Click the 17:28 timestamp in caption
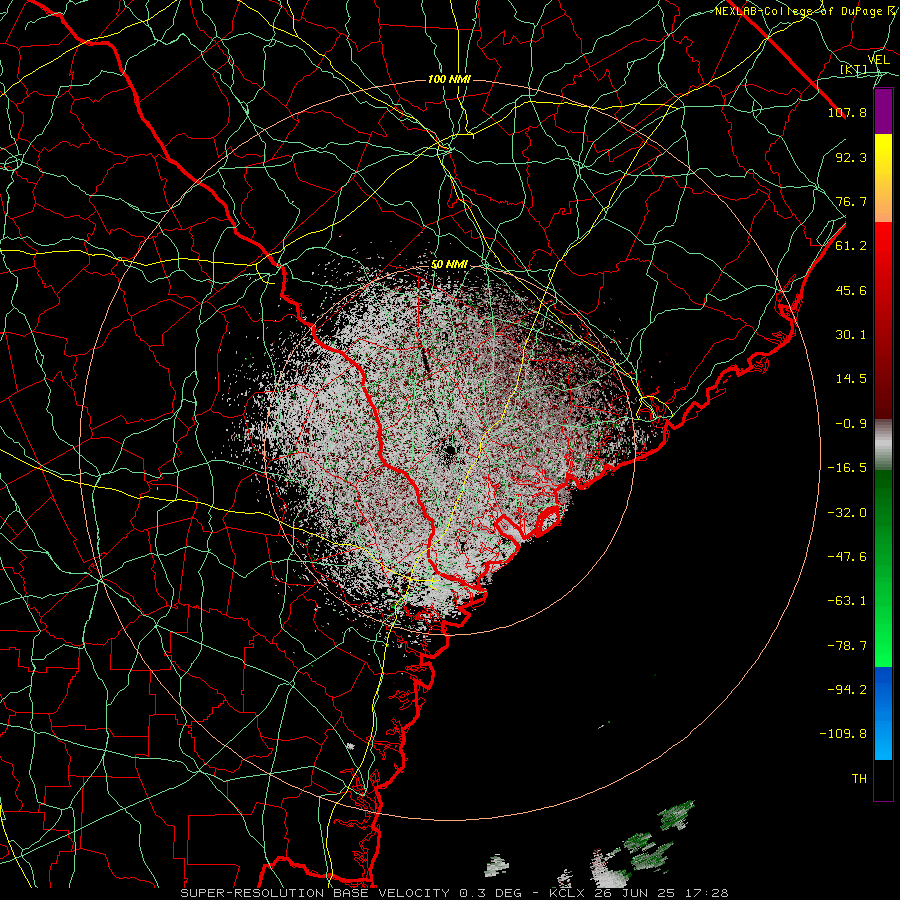 click(x=708, y=893)
